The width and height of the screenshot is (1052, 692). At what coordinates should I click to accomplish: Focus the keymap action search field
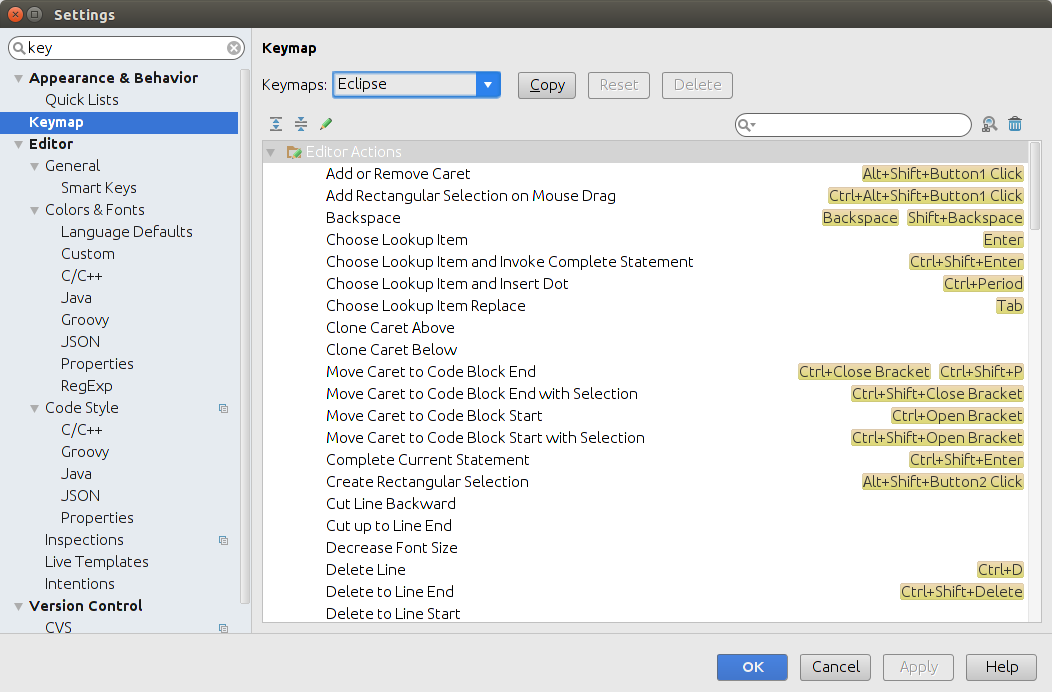pyautogui.click(x=853, y=125)
